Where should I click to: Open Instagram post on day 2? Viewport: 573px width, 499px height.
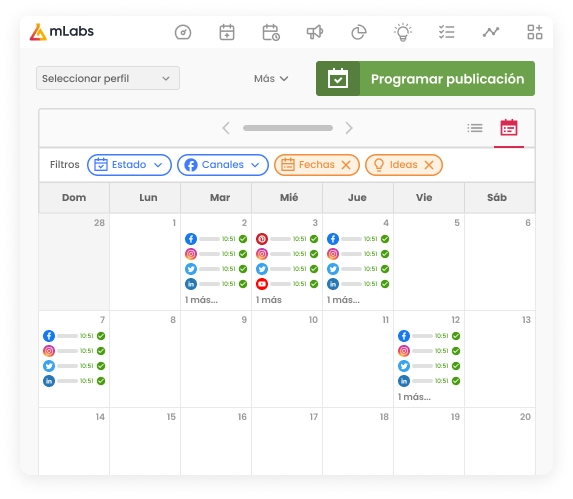coord(216,254)
